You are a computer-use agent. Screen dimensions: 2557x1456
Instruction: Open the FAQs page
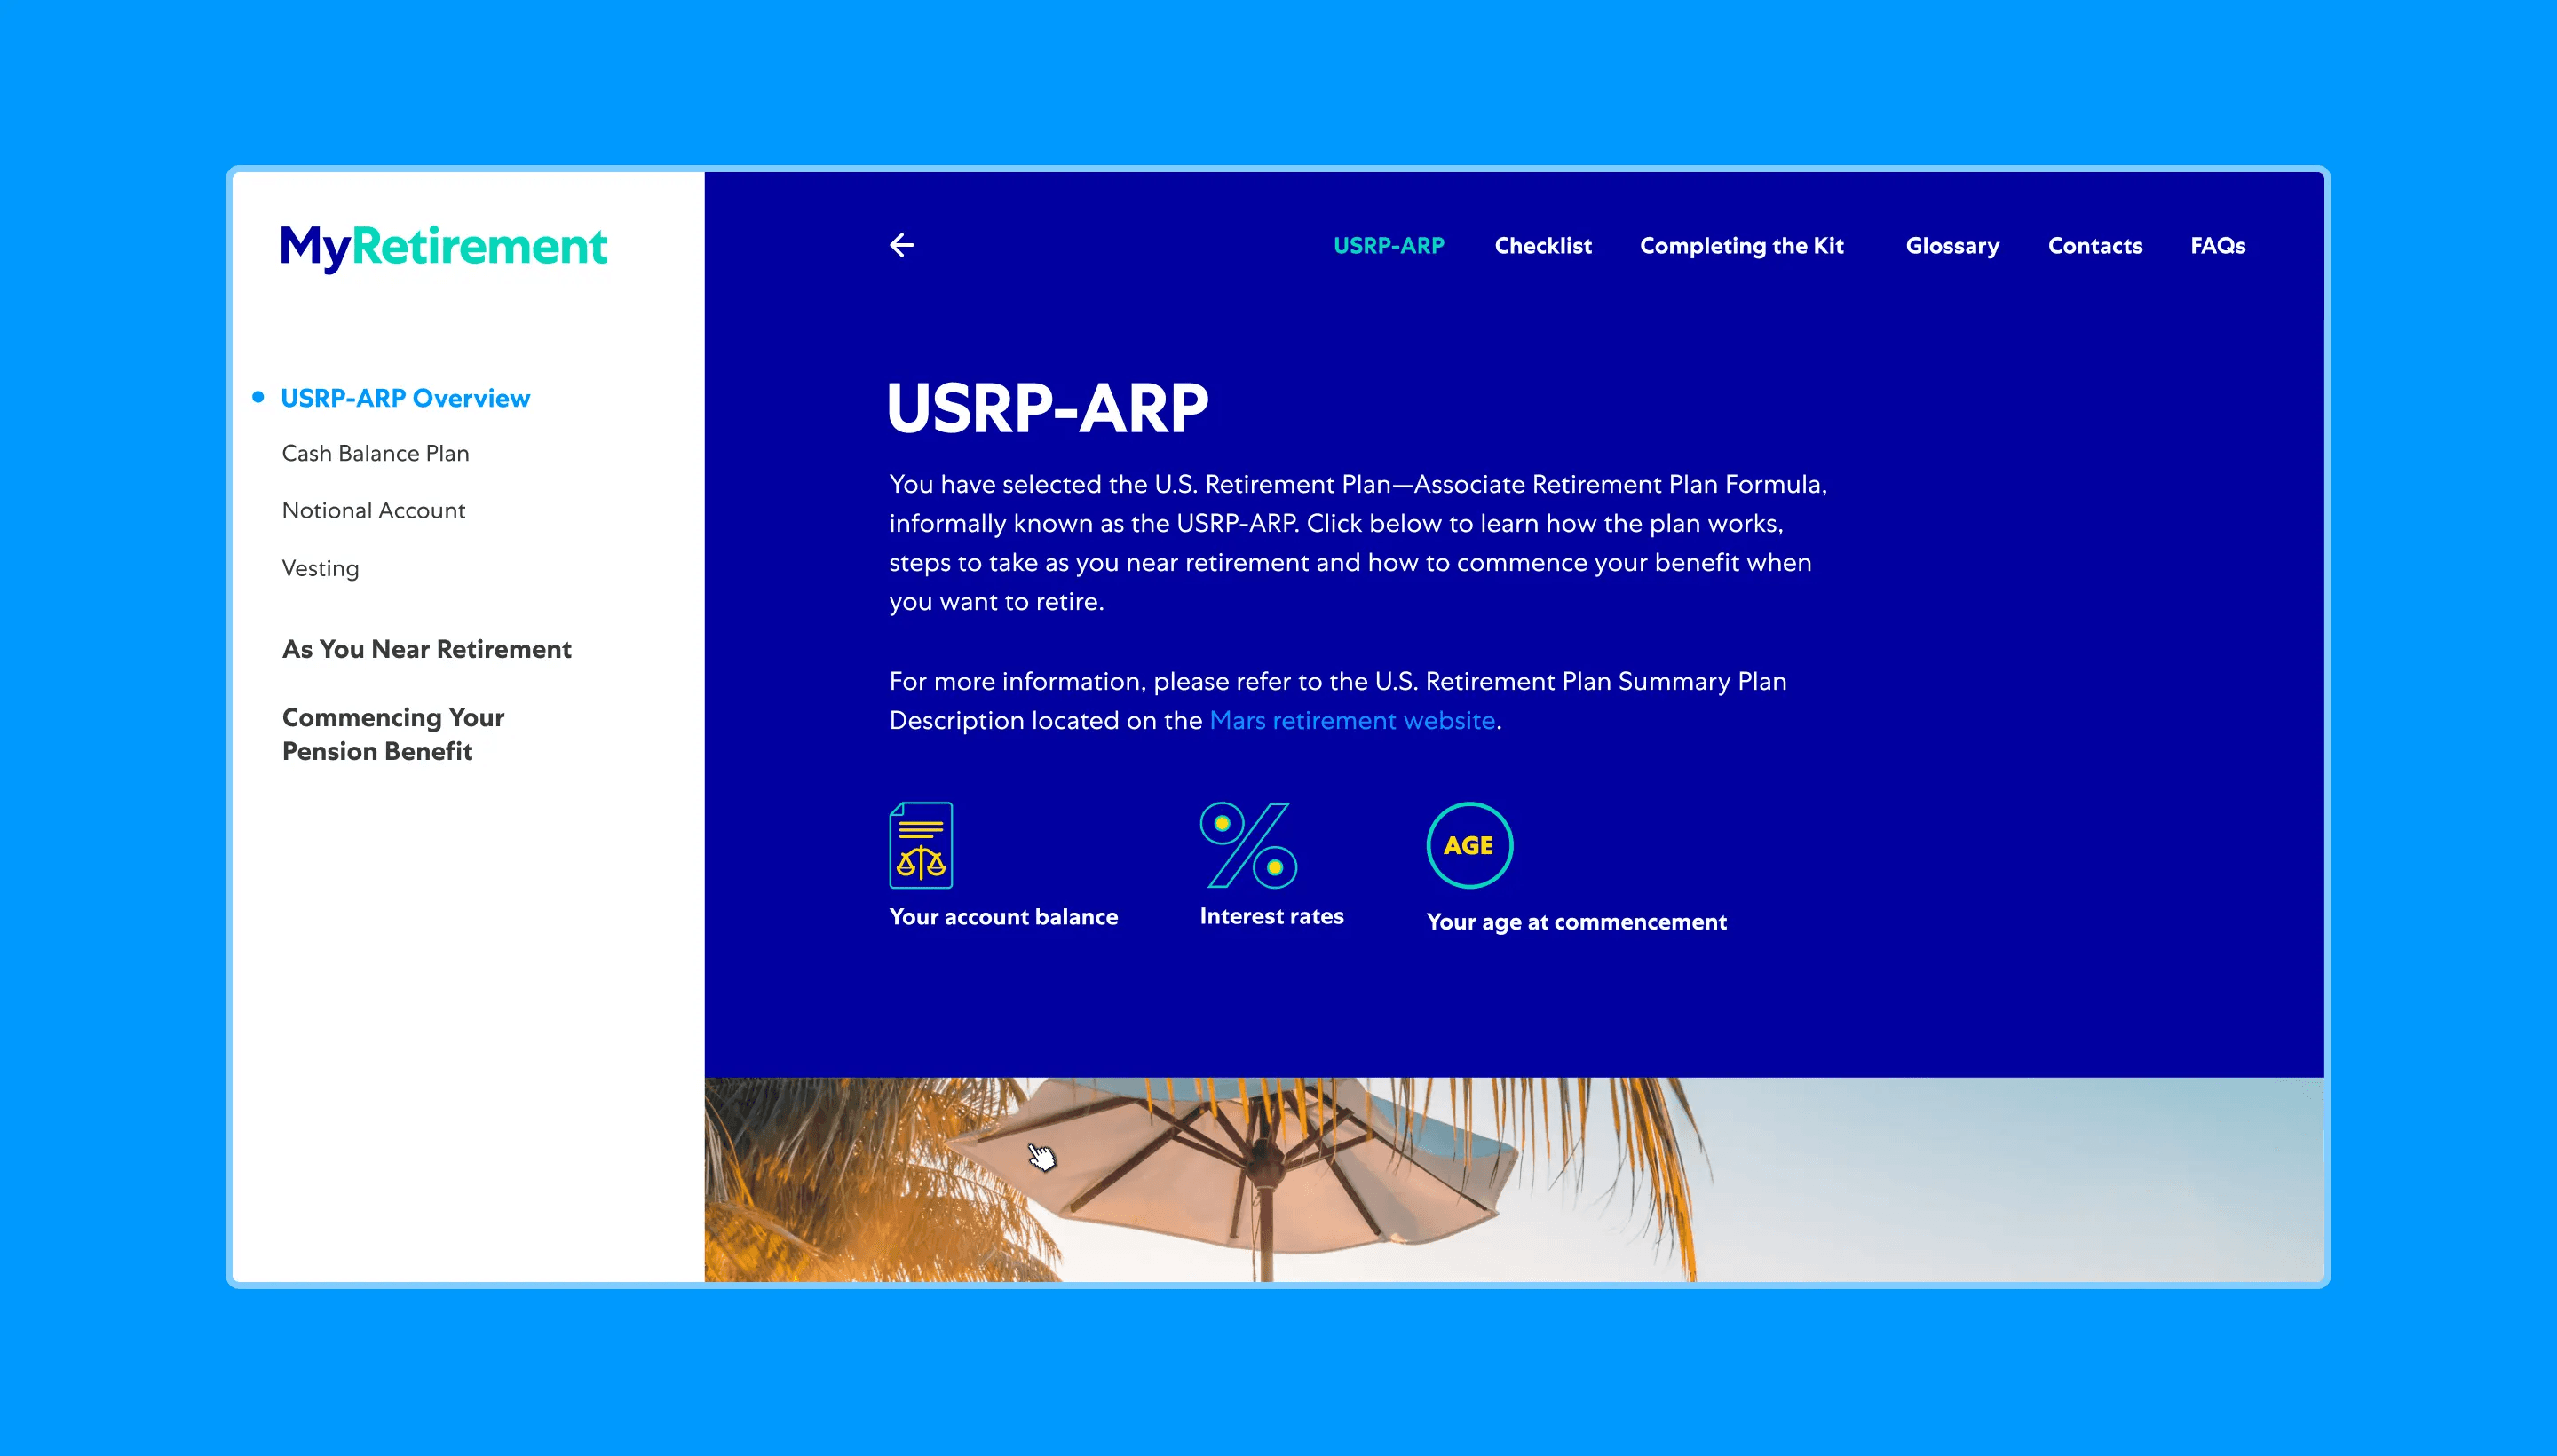coord(2217,246)
